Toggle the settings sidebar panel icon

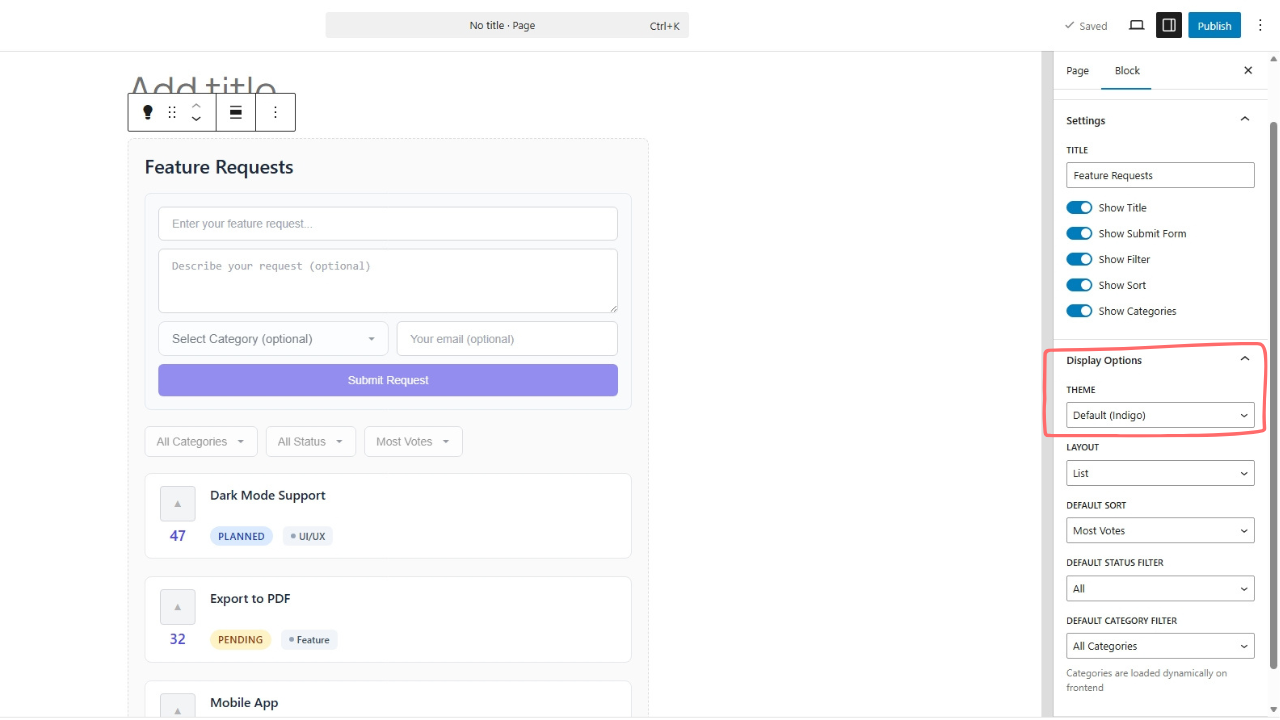click(x=1168, y=25)
